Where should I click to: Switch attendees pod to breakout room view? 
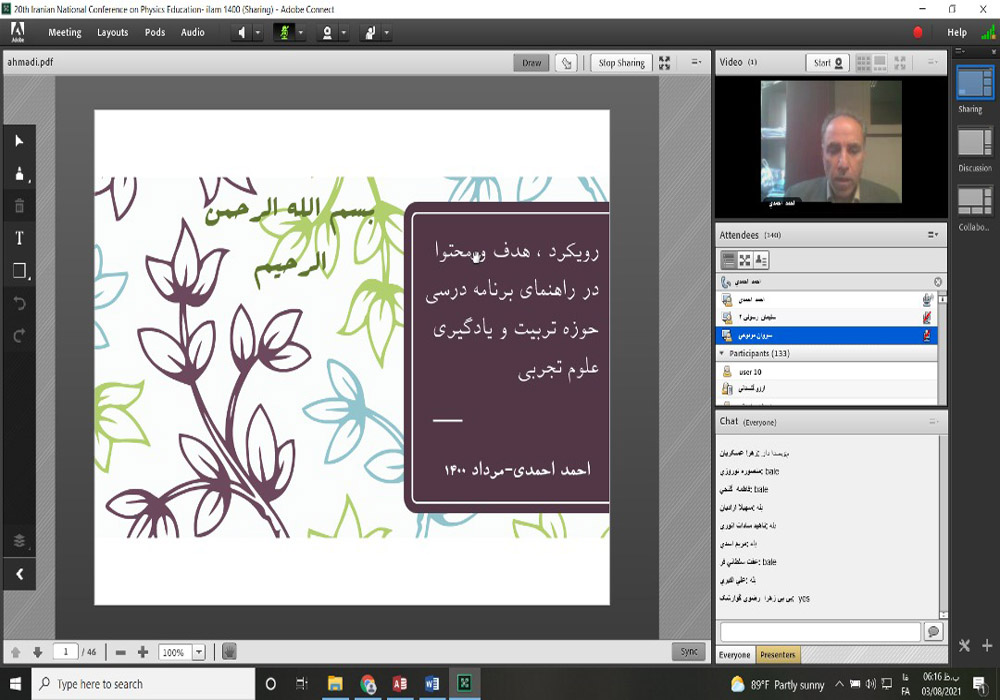pos(745,260)
